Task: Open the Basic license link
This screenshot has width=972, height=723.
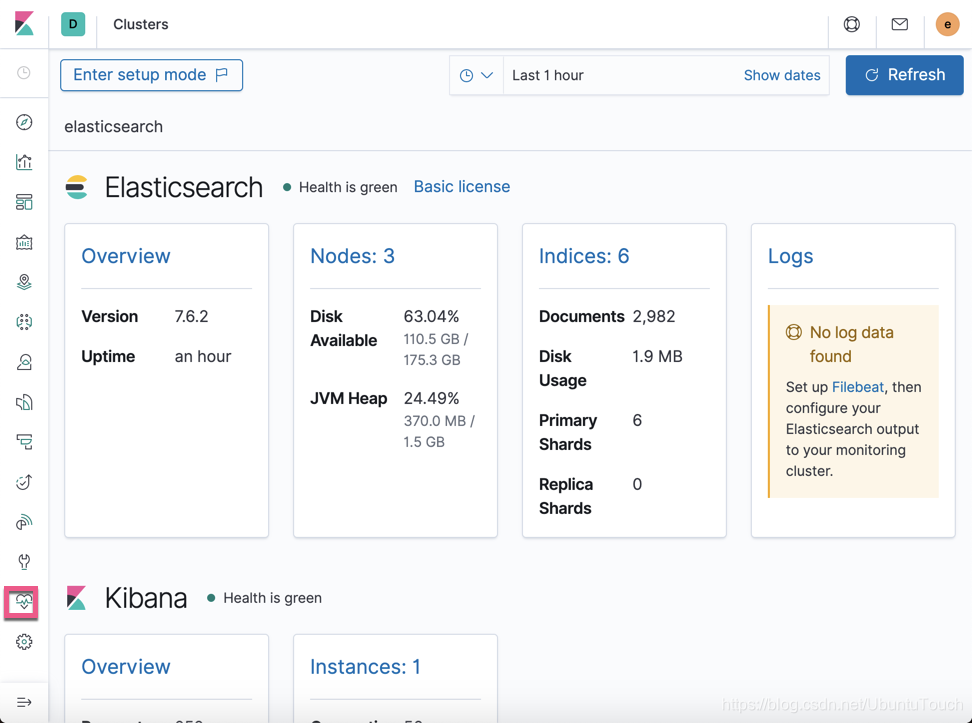Action: [462, 187]
